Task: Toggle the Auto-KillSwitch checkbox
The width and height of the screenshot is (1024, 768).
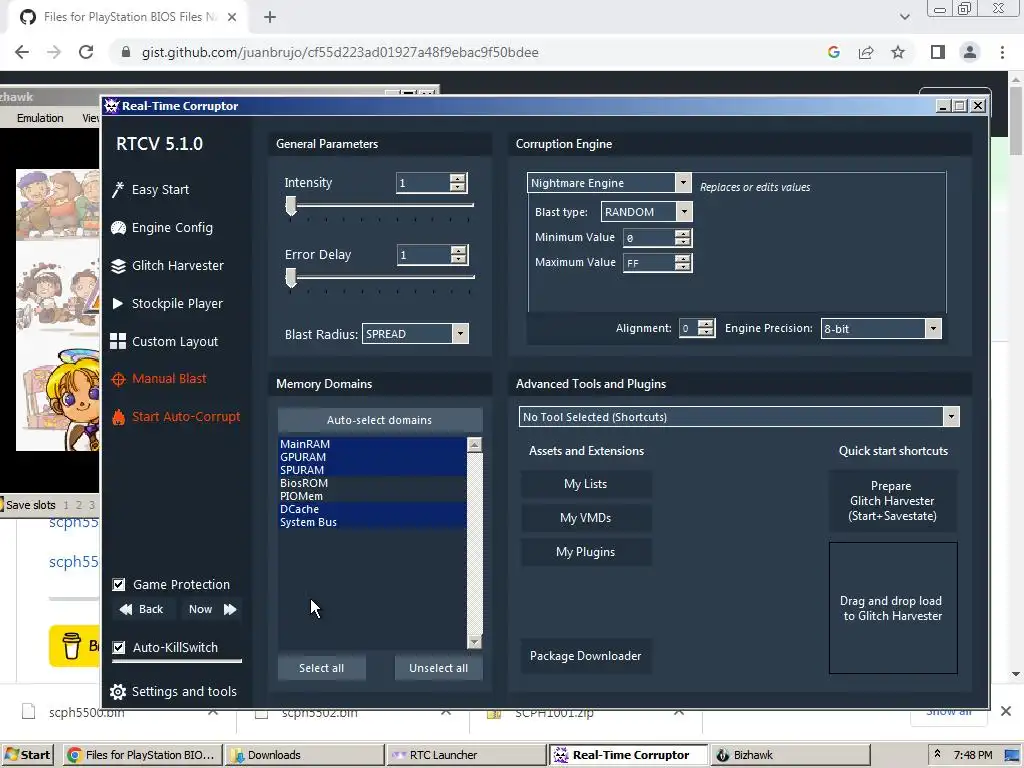Action: [x=119, y=647]
